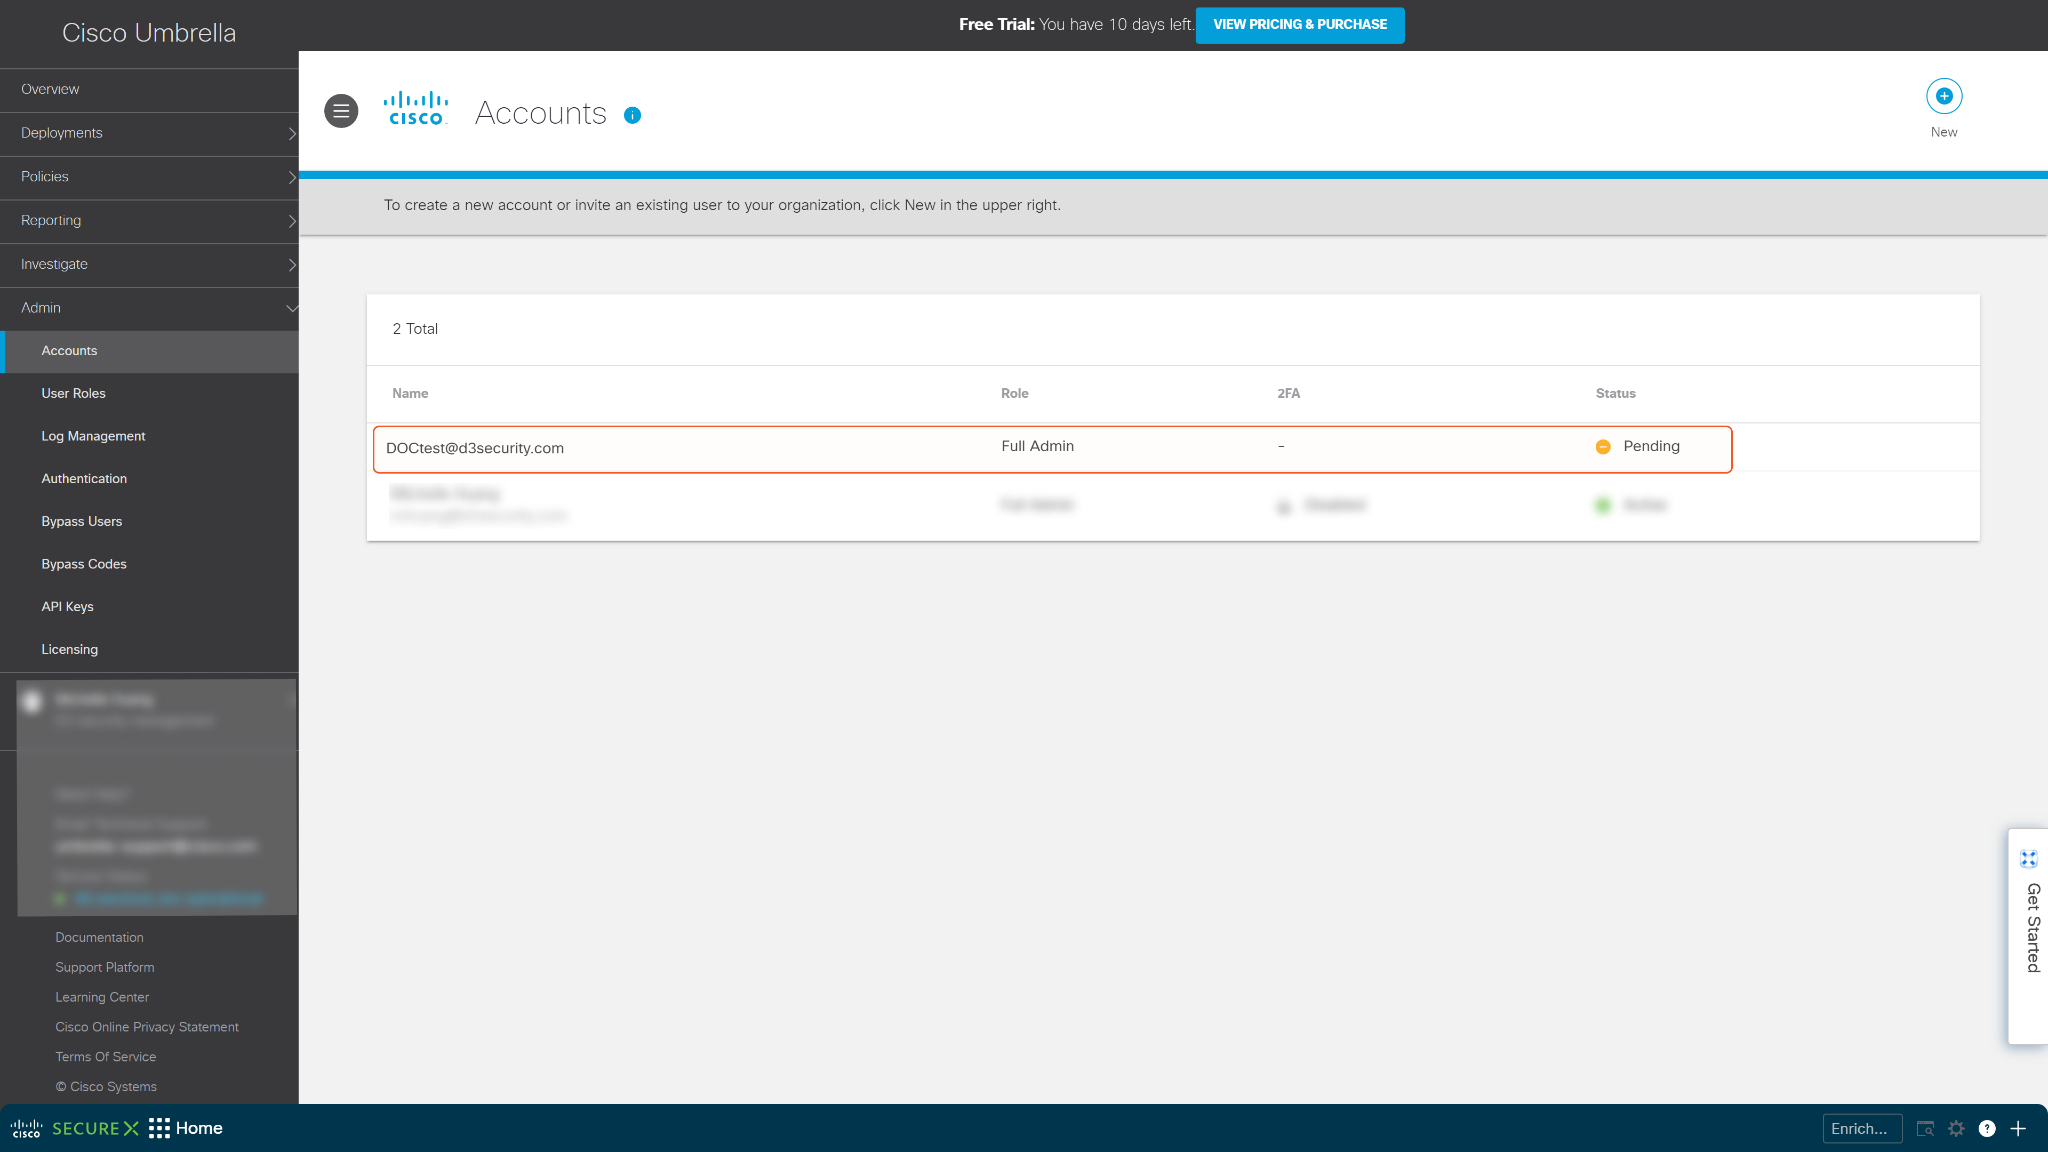Click the SecureX ribbon plus icon
The width and height of the screenshot is (2048, 1152).
[x=2018, y=1128]
